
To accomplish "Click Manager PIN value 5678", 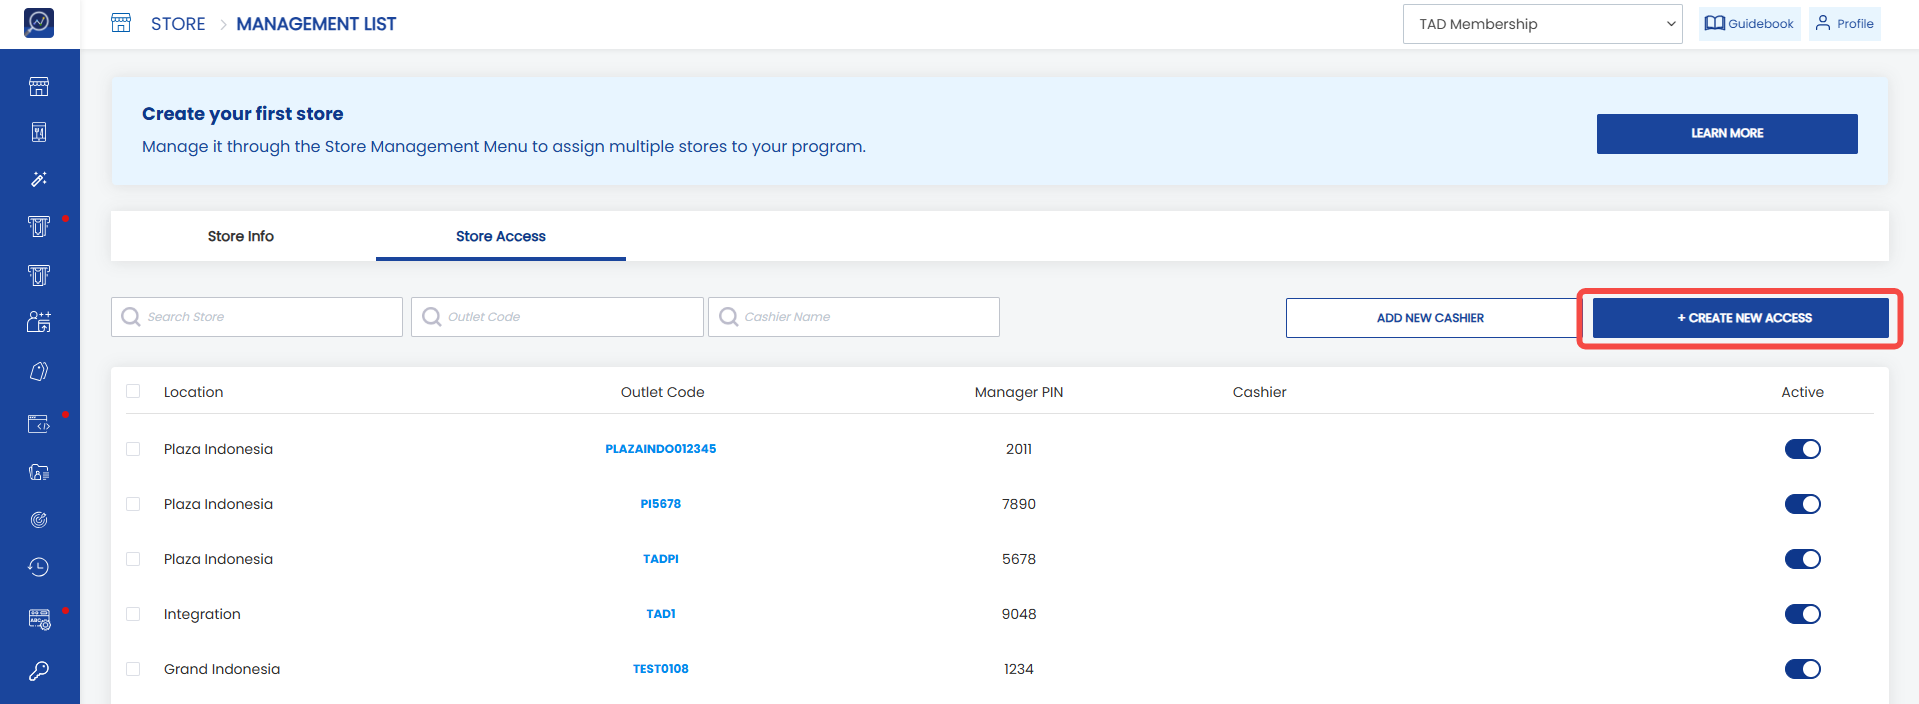I will click(x=1019, y=559).
